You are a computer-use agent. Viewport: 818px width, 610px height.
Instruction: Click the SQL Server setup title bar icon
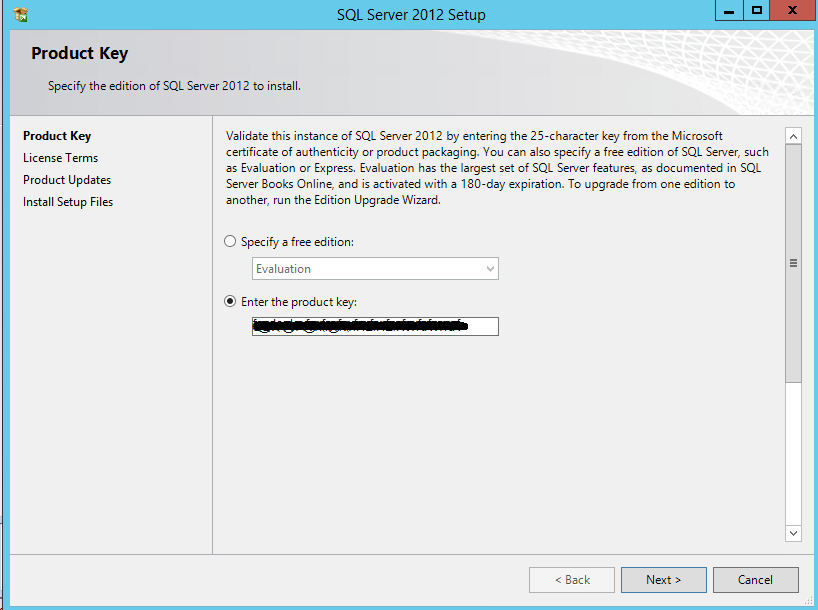click(x=21, y=15)
